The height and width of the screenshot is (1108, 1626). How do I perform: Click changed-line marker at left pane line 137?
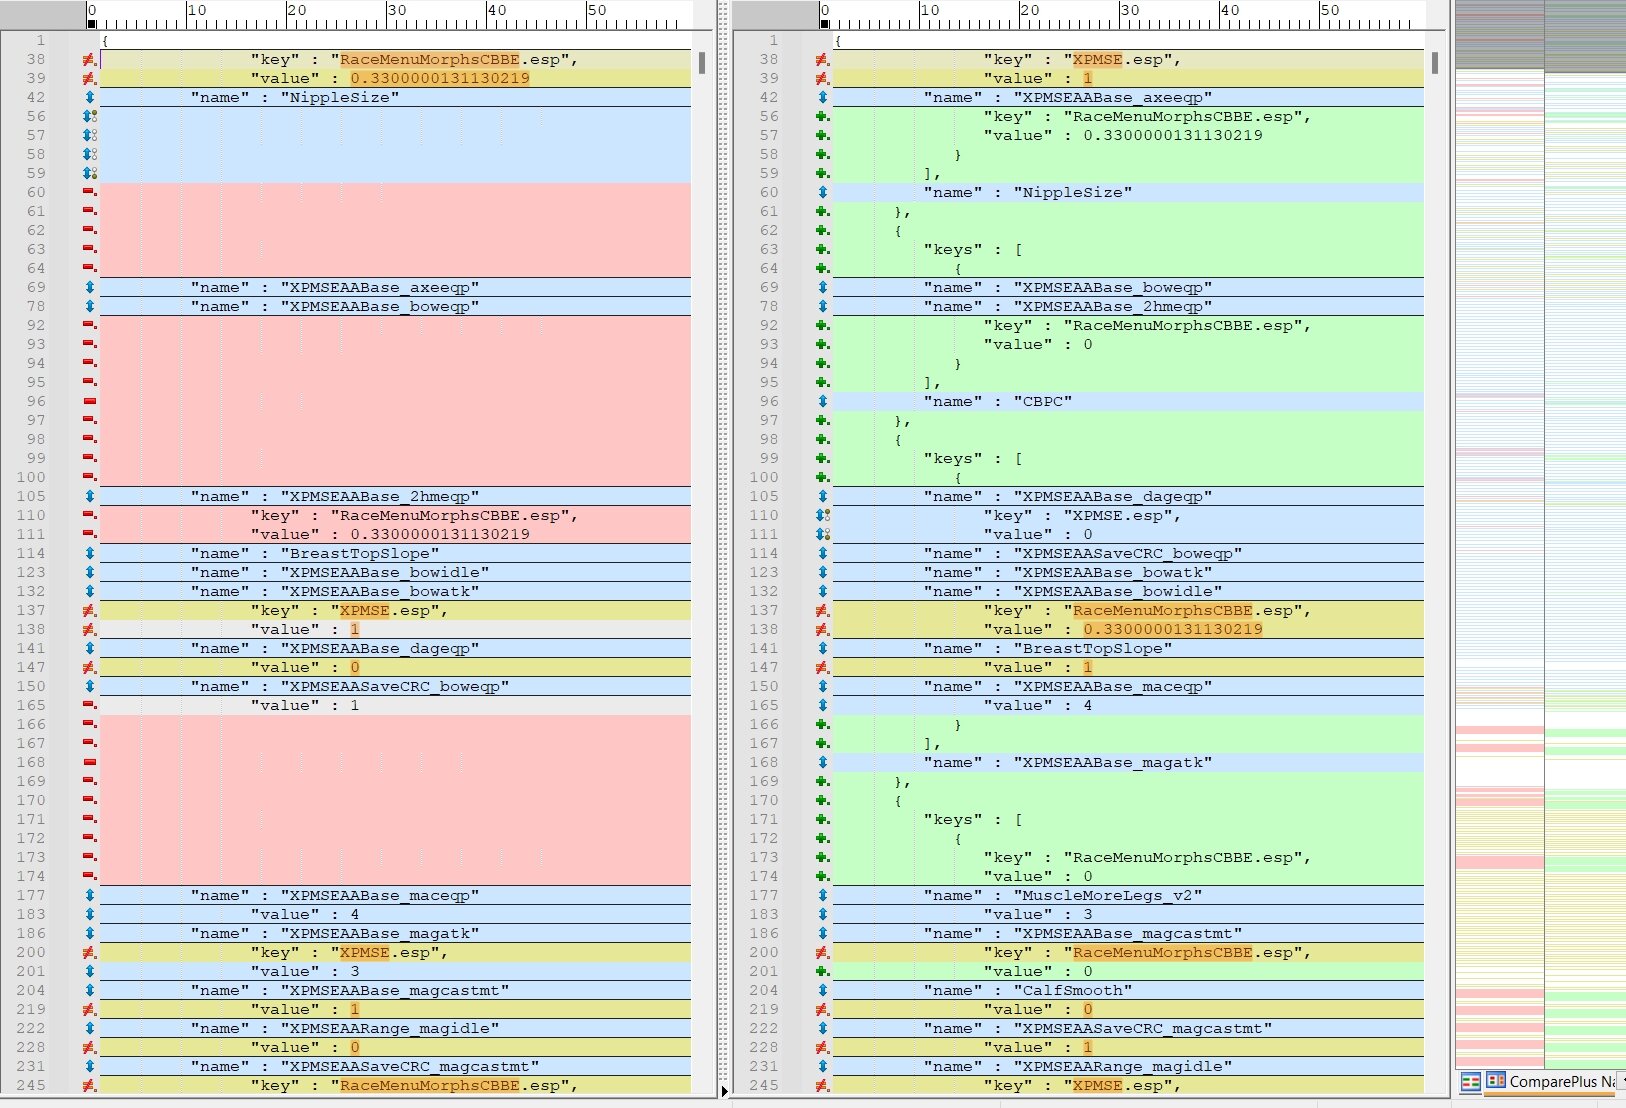(x=89, y=611)
